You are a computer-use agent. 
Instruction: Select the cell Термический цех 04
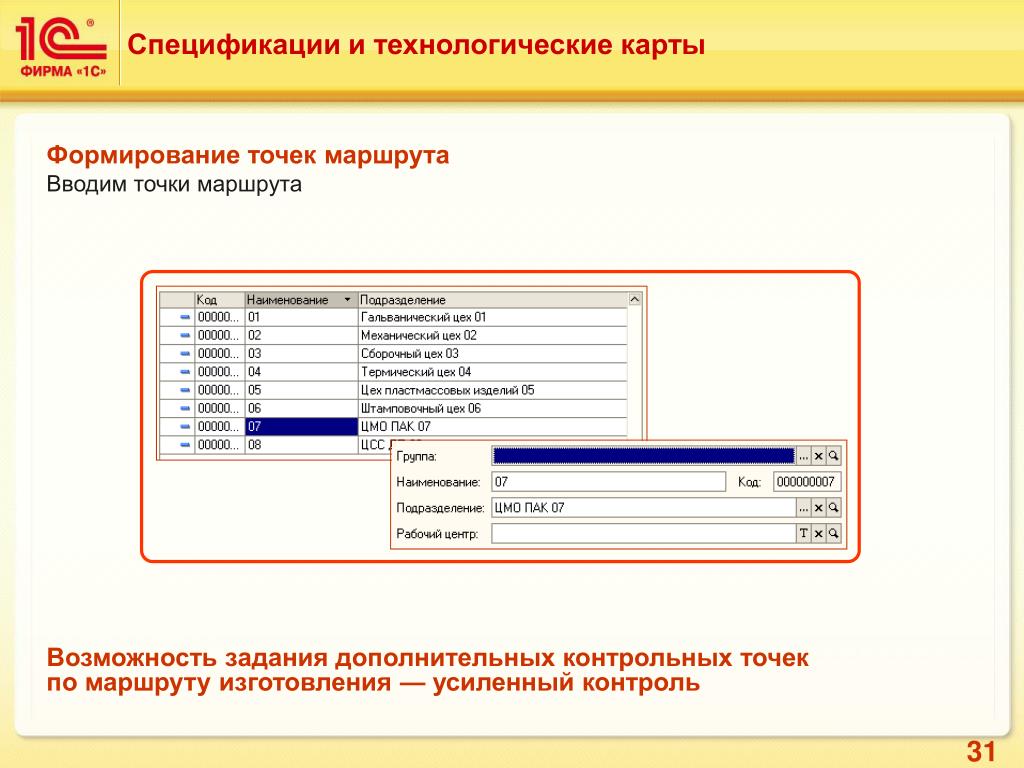point(492,372)
